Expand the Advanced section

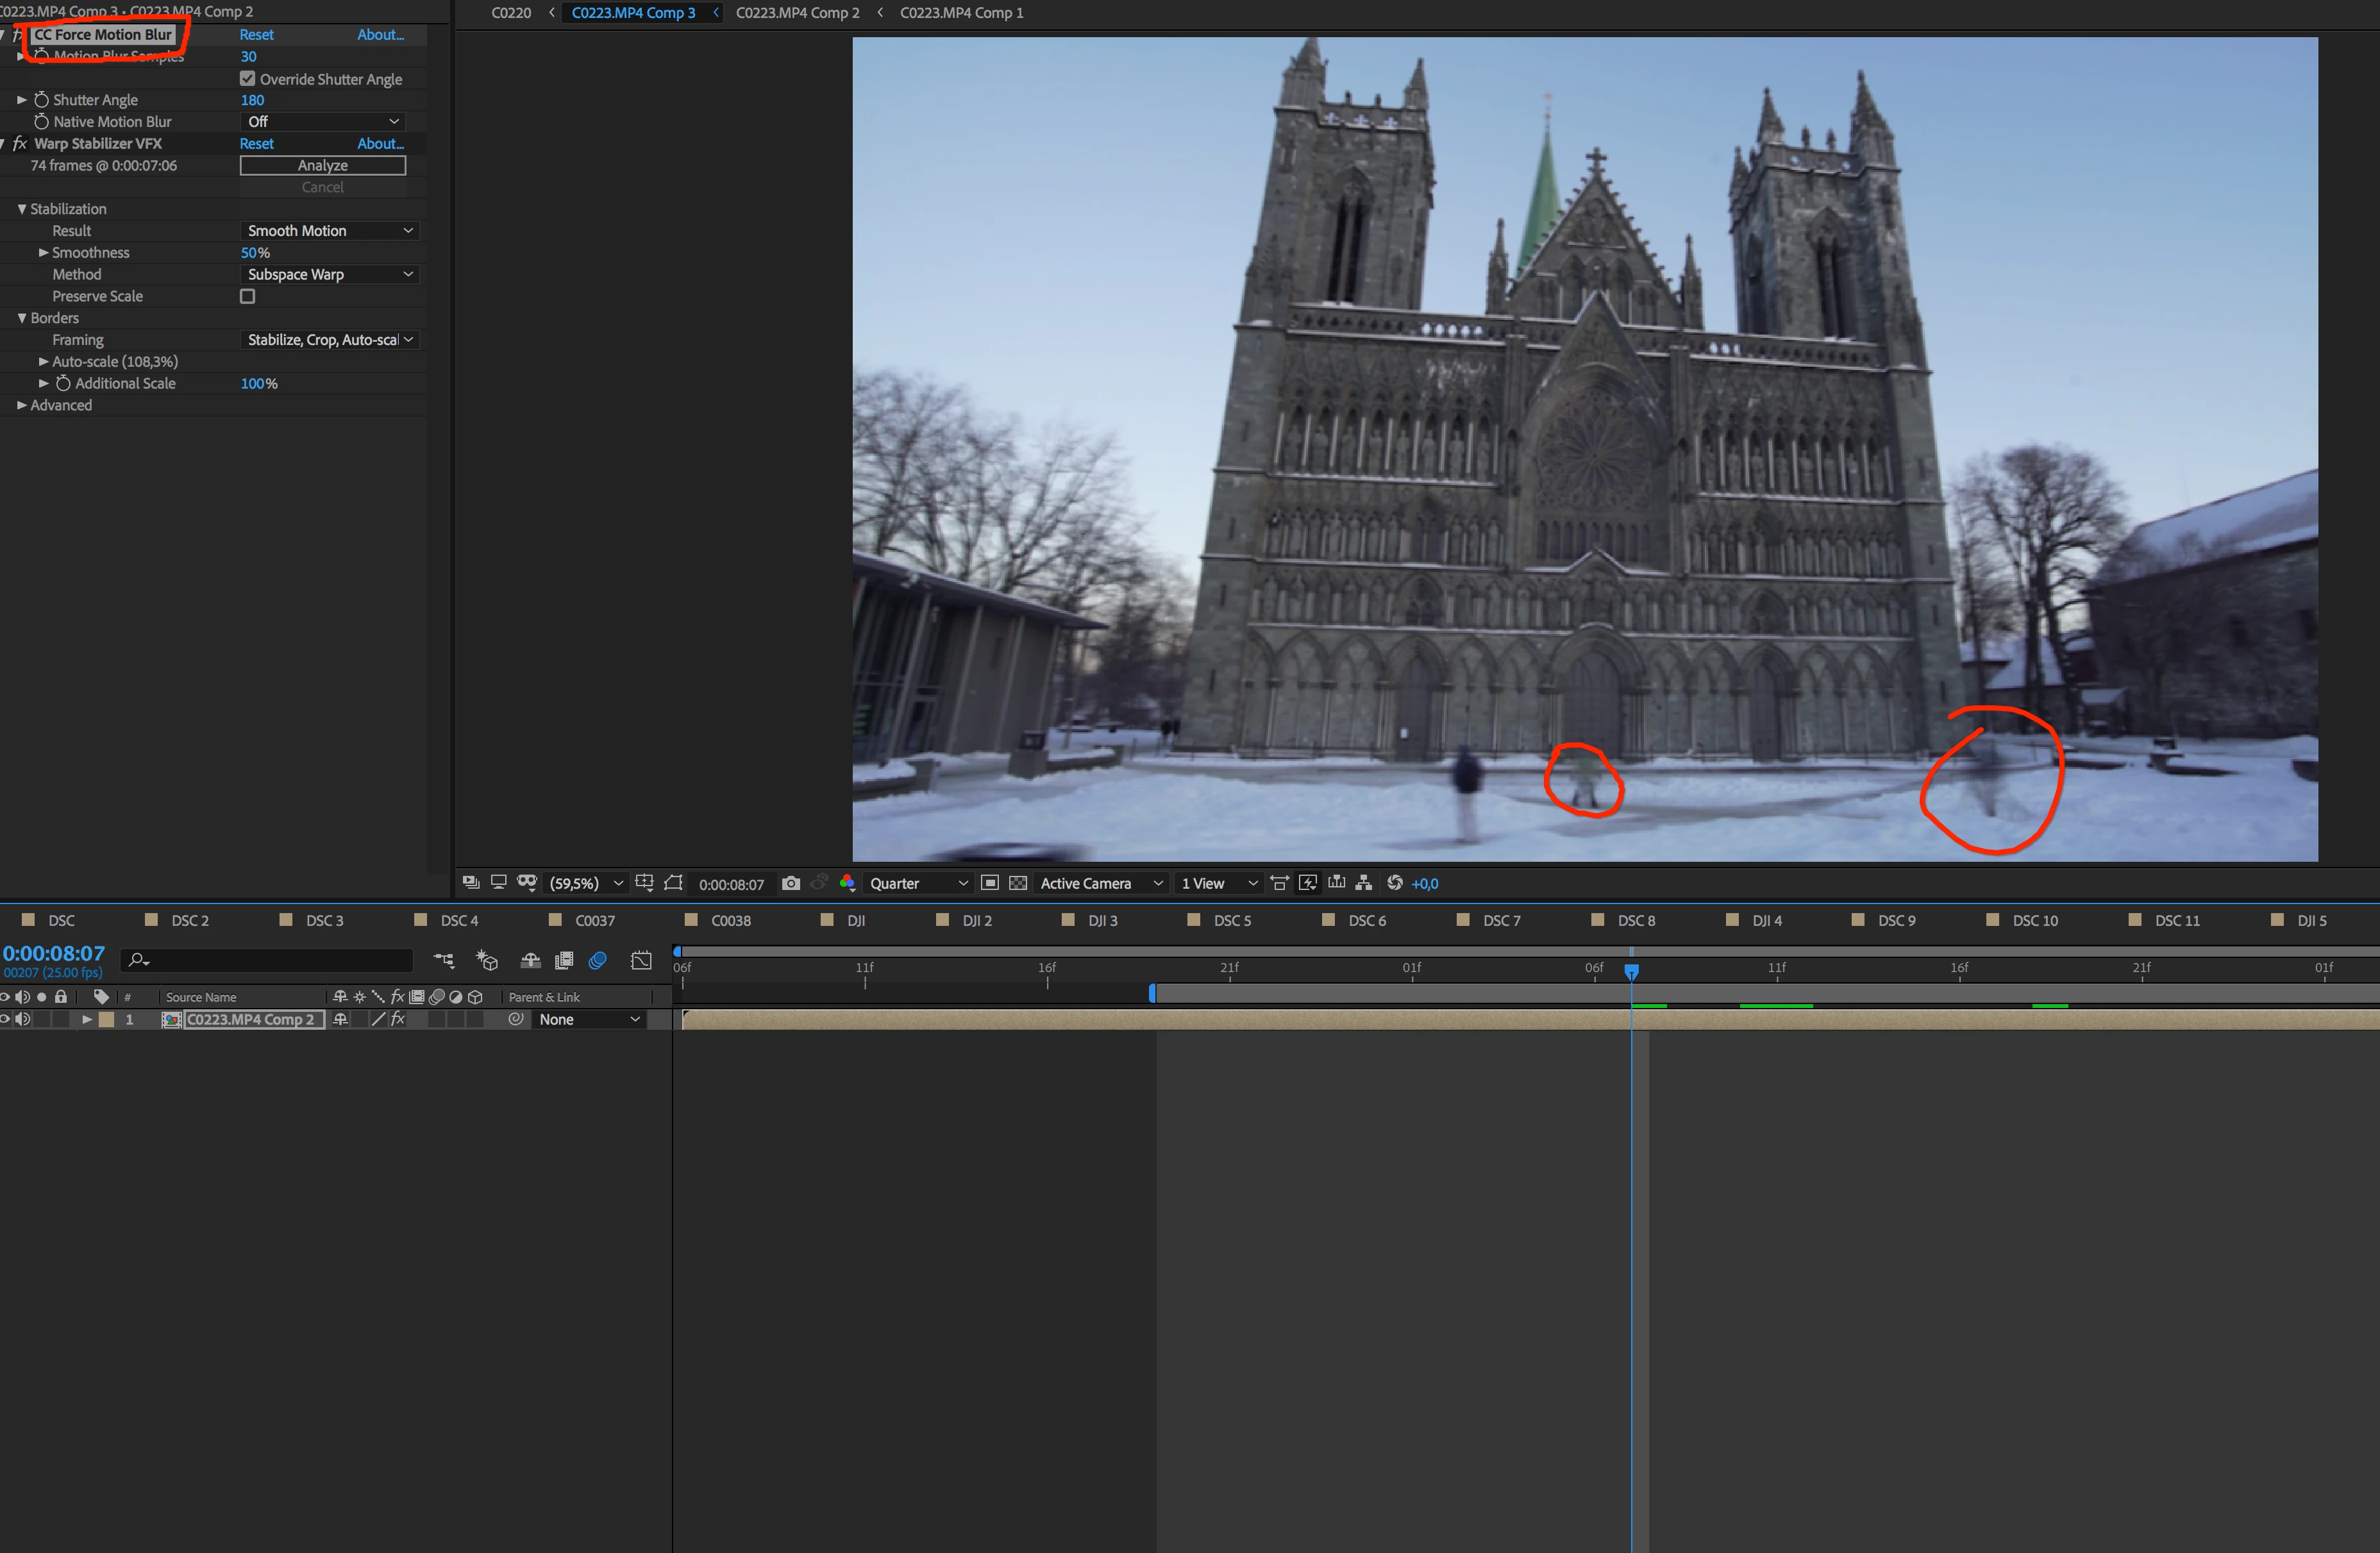22,405
